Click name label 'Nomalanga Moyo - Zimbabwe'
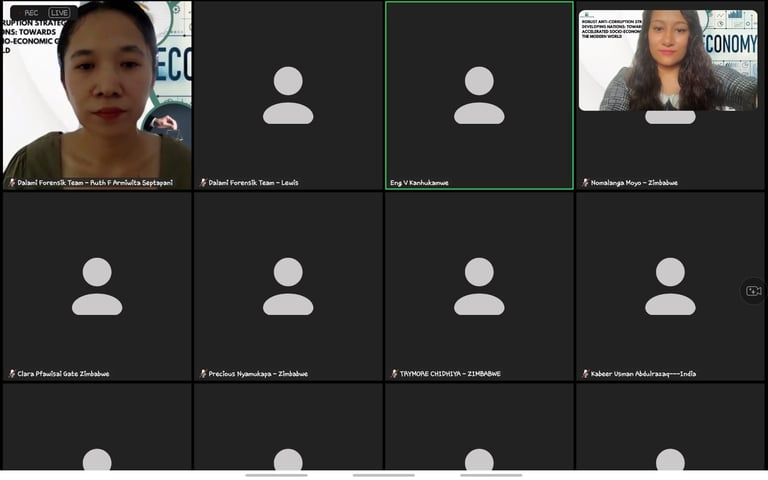Image resolution: width=768 pixels, height=480 pixels. [634, 183]
